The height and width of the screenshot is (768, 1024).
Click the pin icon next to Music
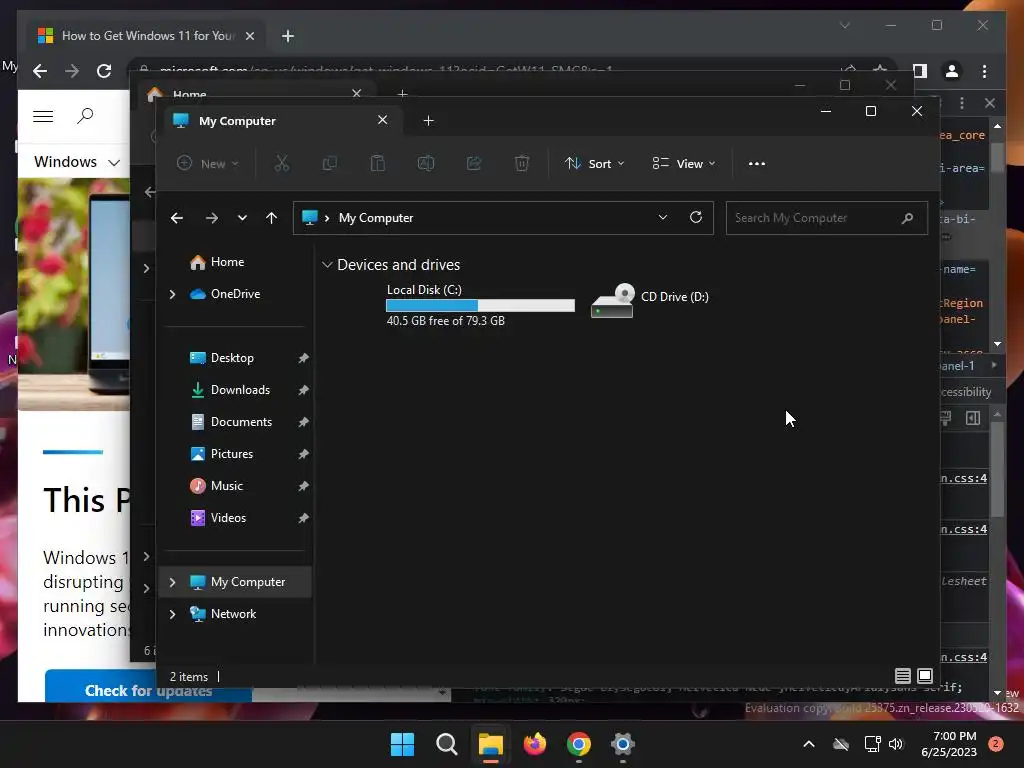[x=303, y=486]
